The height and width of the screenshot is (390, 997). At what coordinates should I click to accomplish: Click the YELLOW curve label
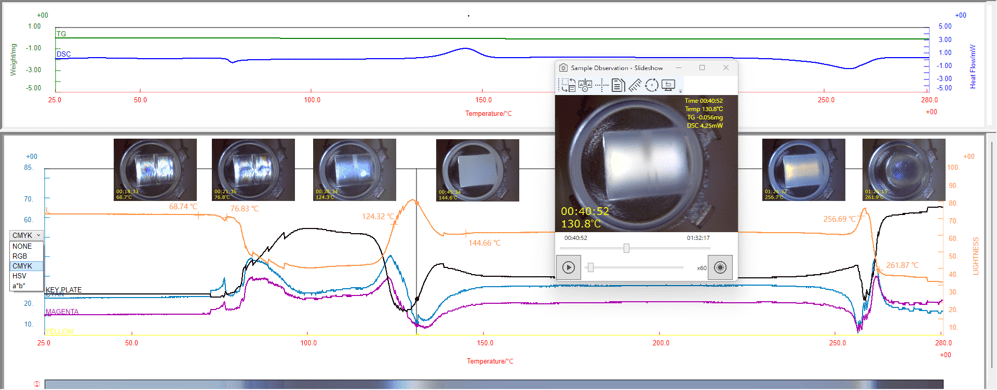(59, 331)
